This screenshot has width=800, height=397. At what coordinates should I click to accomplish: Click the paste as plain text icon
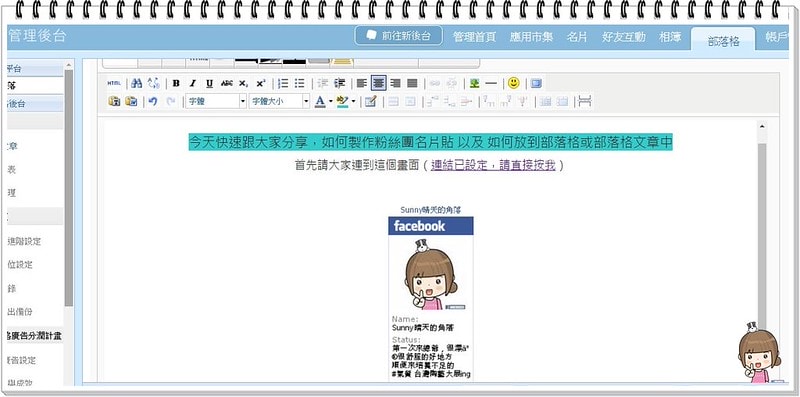tap(114, 102)
